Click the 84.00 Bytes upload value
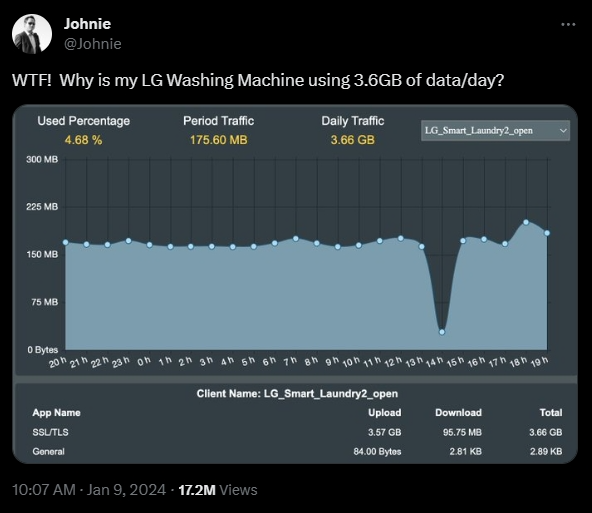Screen dimensions: 592x513 378,451
